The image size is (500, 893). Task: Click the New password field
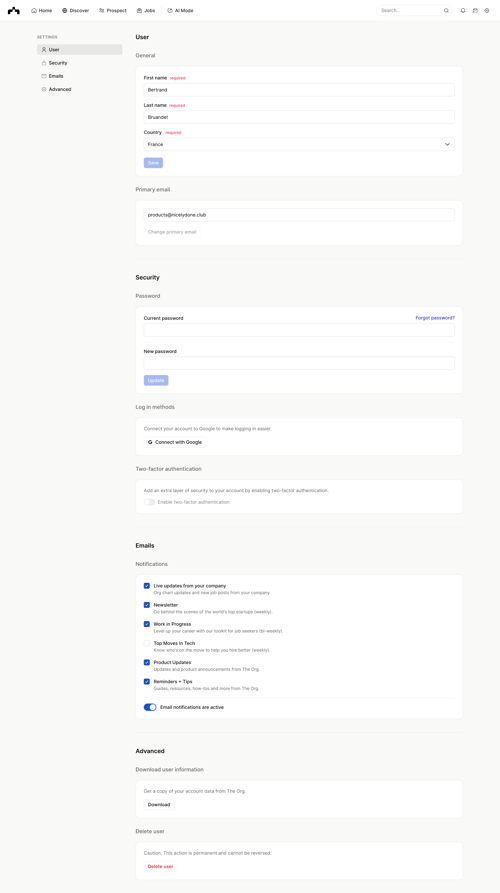click(x=299, y=363)
